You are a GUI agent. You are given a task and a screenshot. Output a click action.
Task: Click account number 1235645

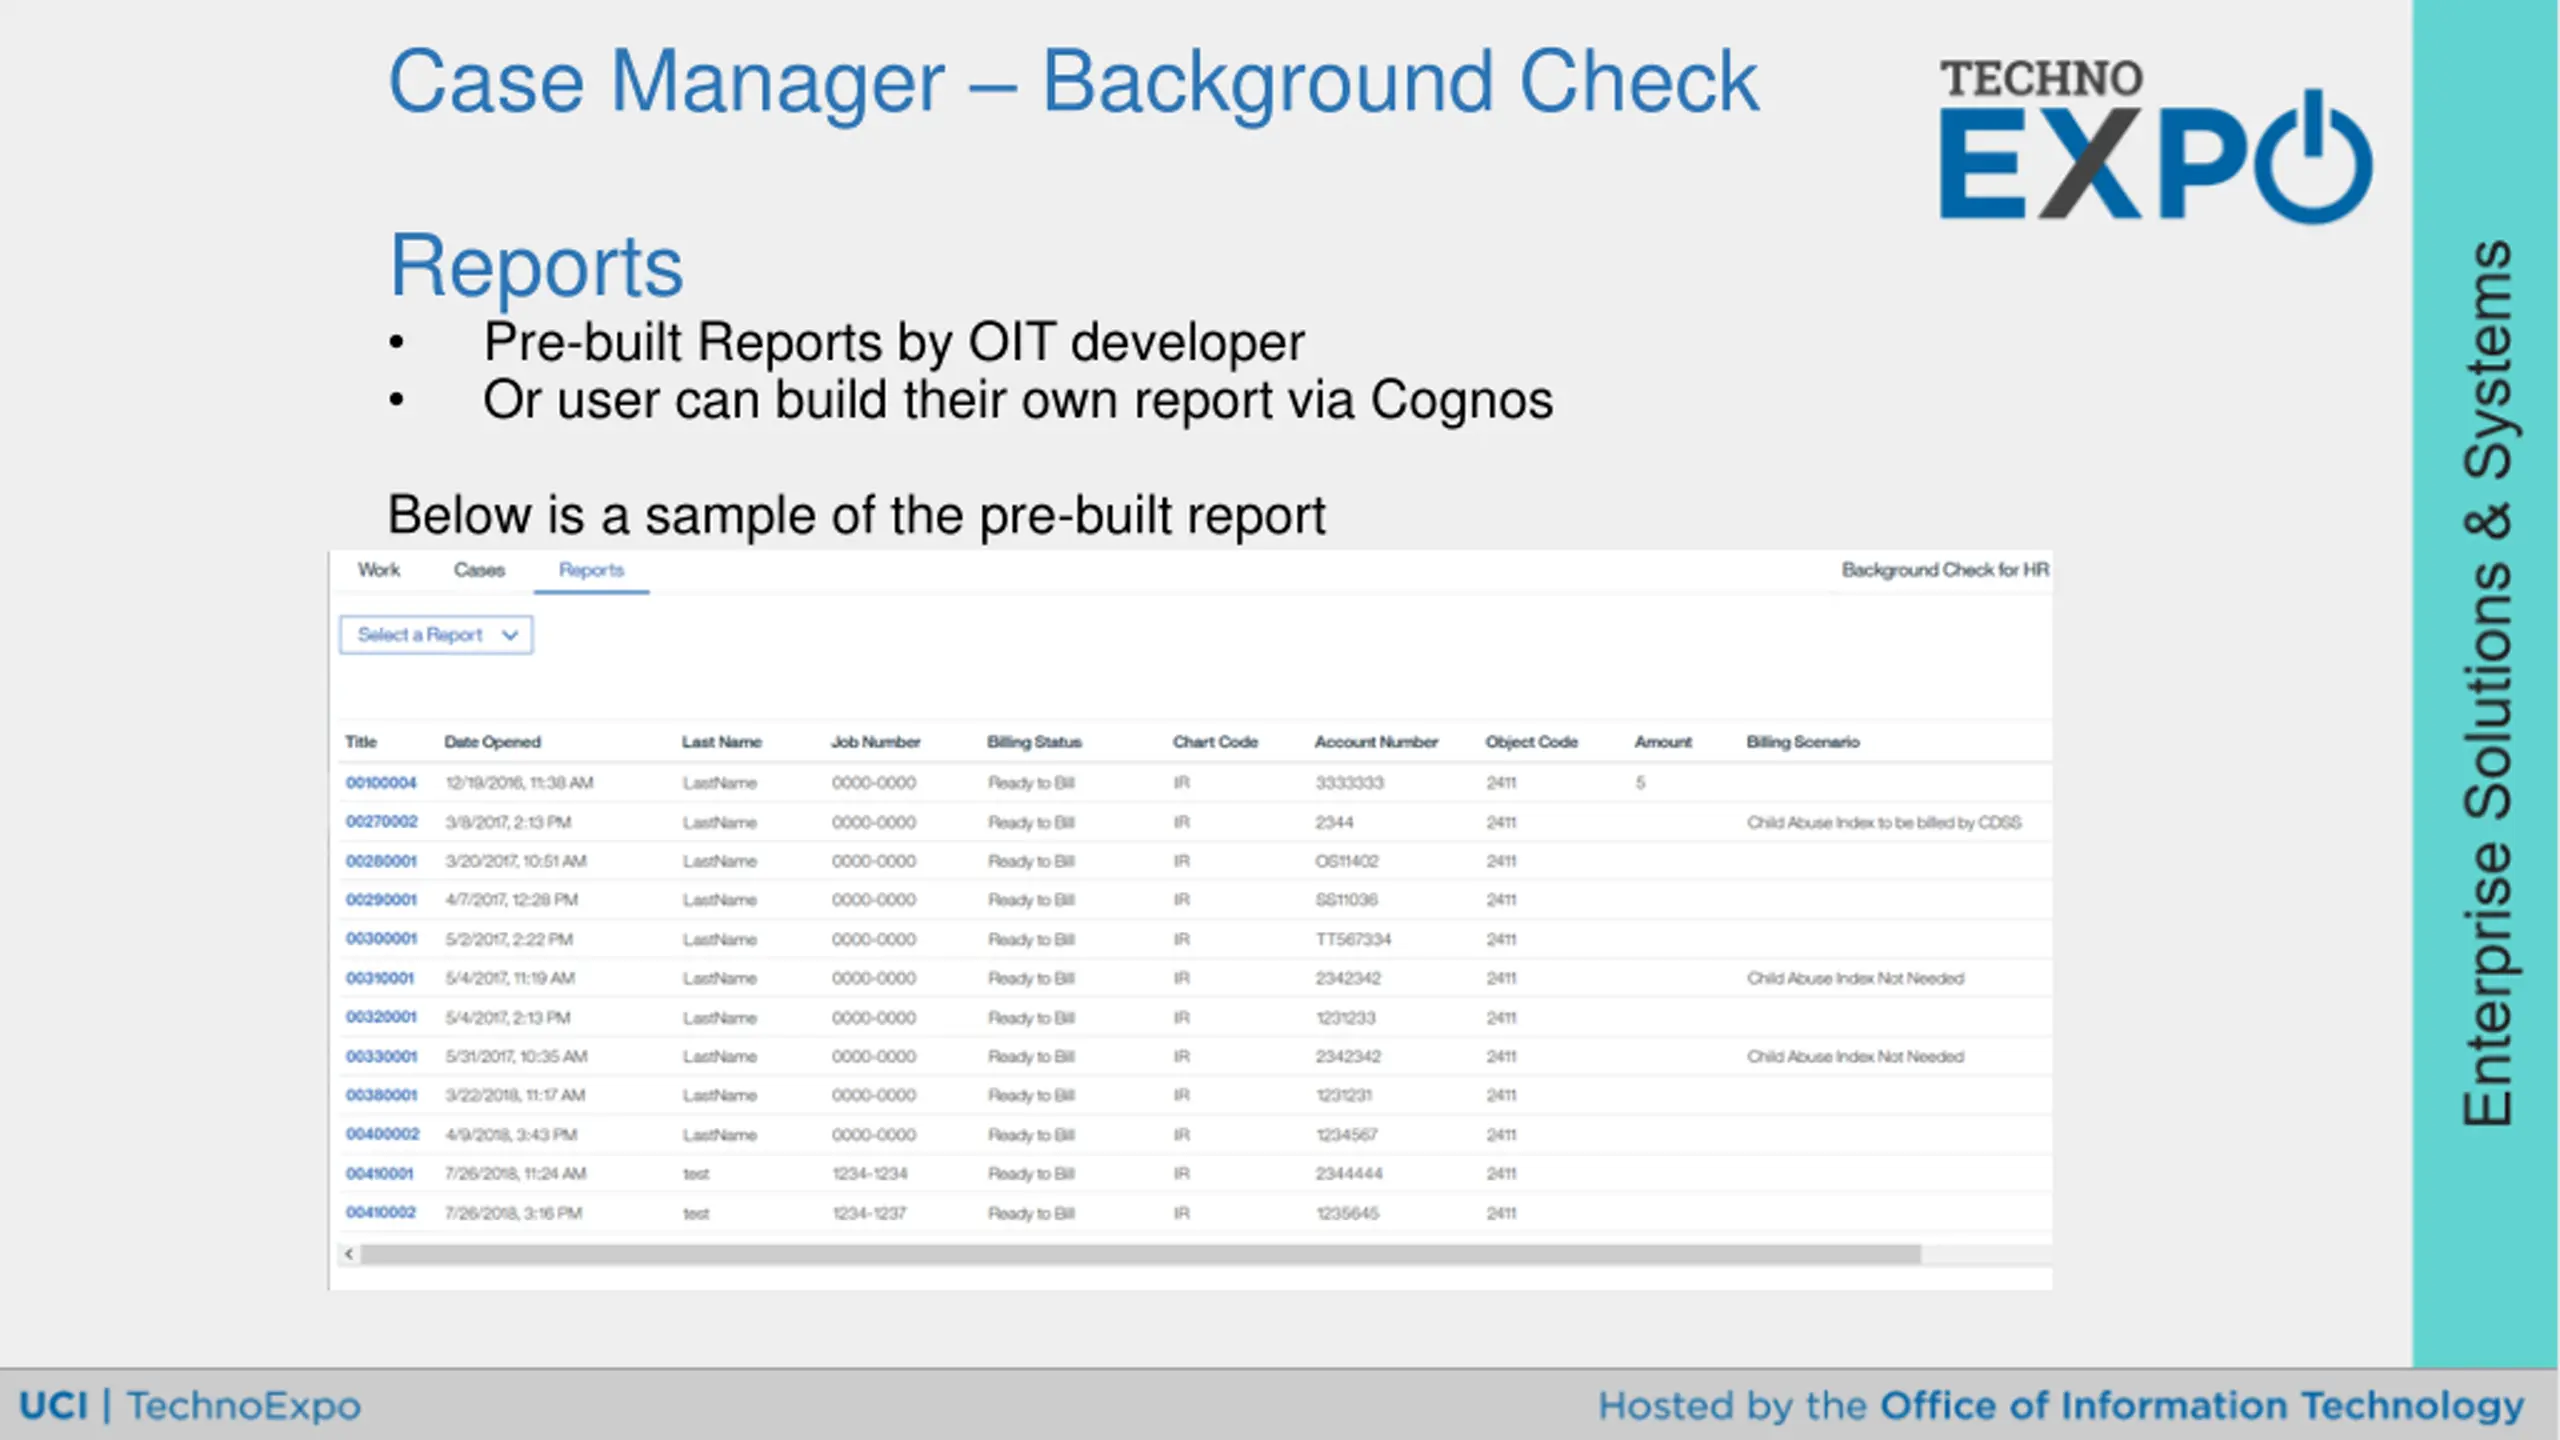pos(1347,1214)
